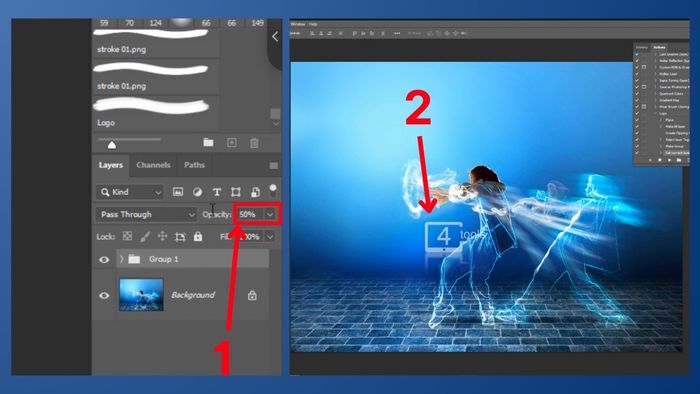This screenshot has width=700, height=394.
Task: Click lock transparent pixels icon
Action: (x=127, y=236)
